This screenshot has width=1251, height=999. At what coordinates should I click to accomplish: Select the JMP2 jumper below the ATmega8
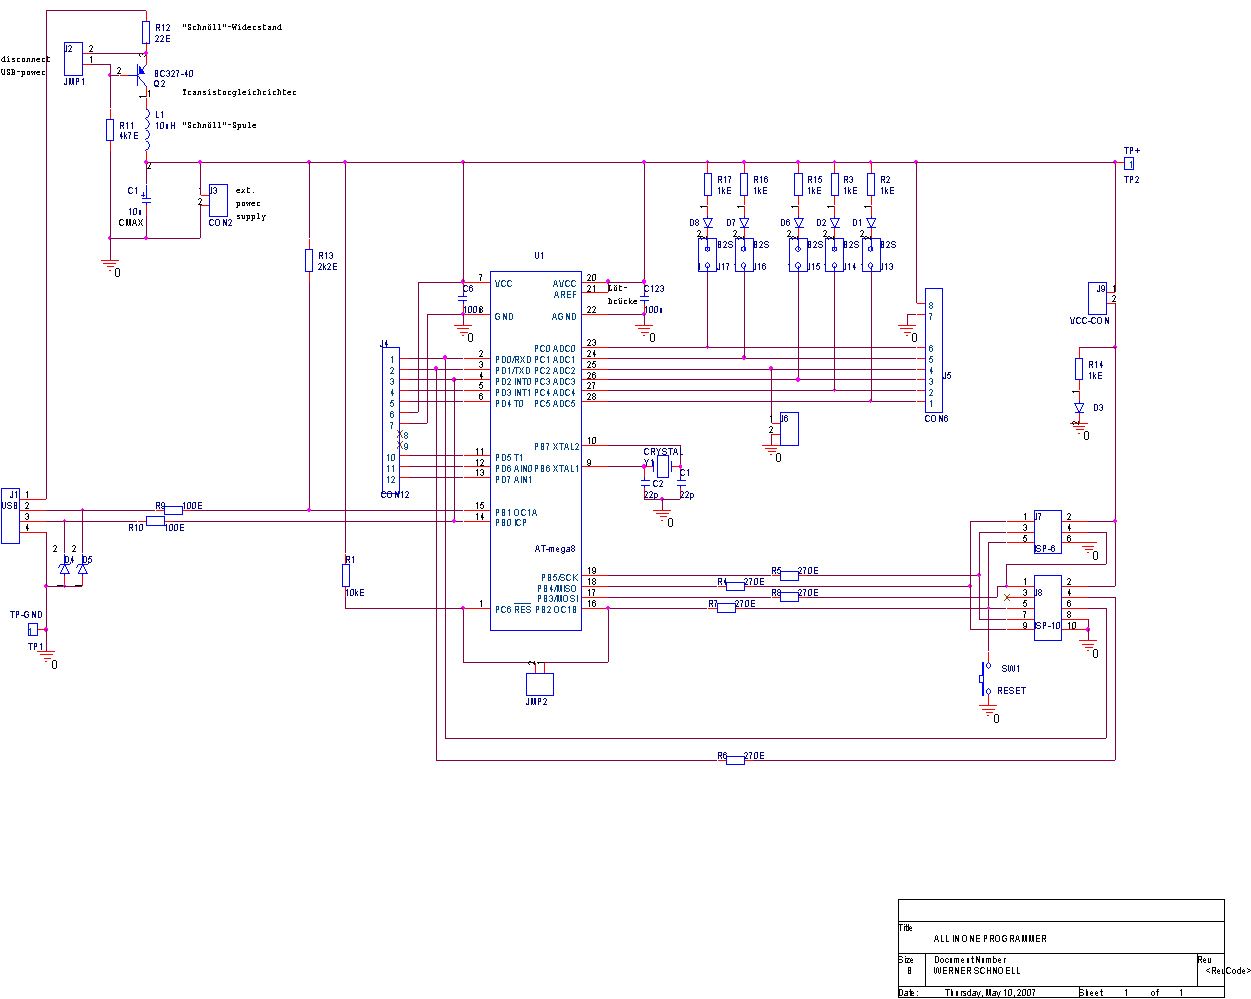[539, 684]
